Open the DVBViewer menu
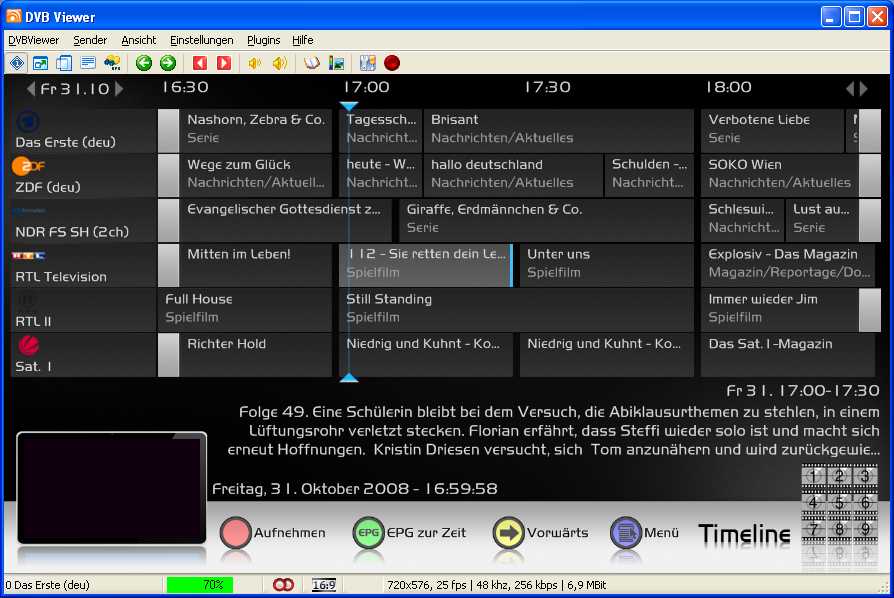This screenshot has width=894, height=598. click(x=34, y=40)
